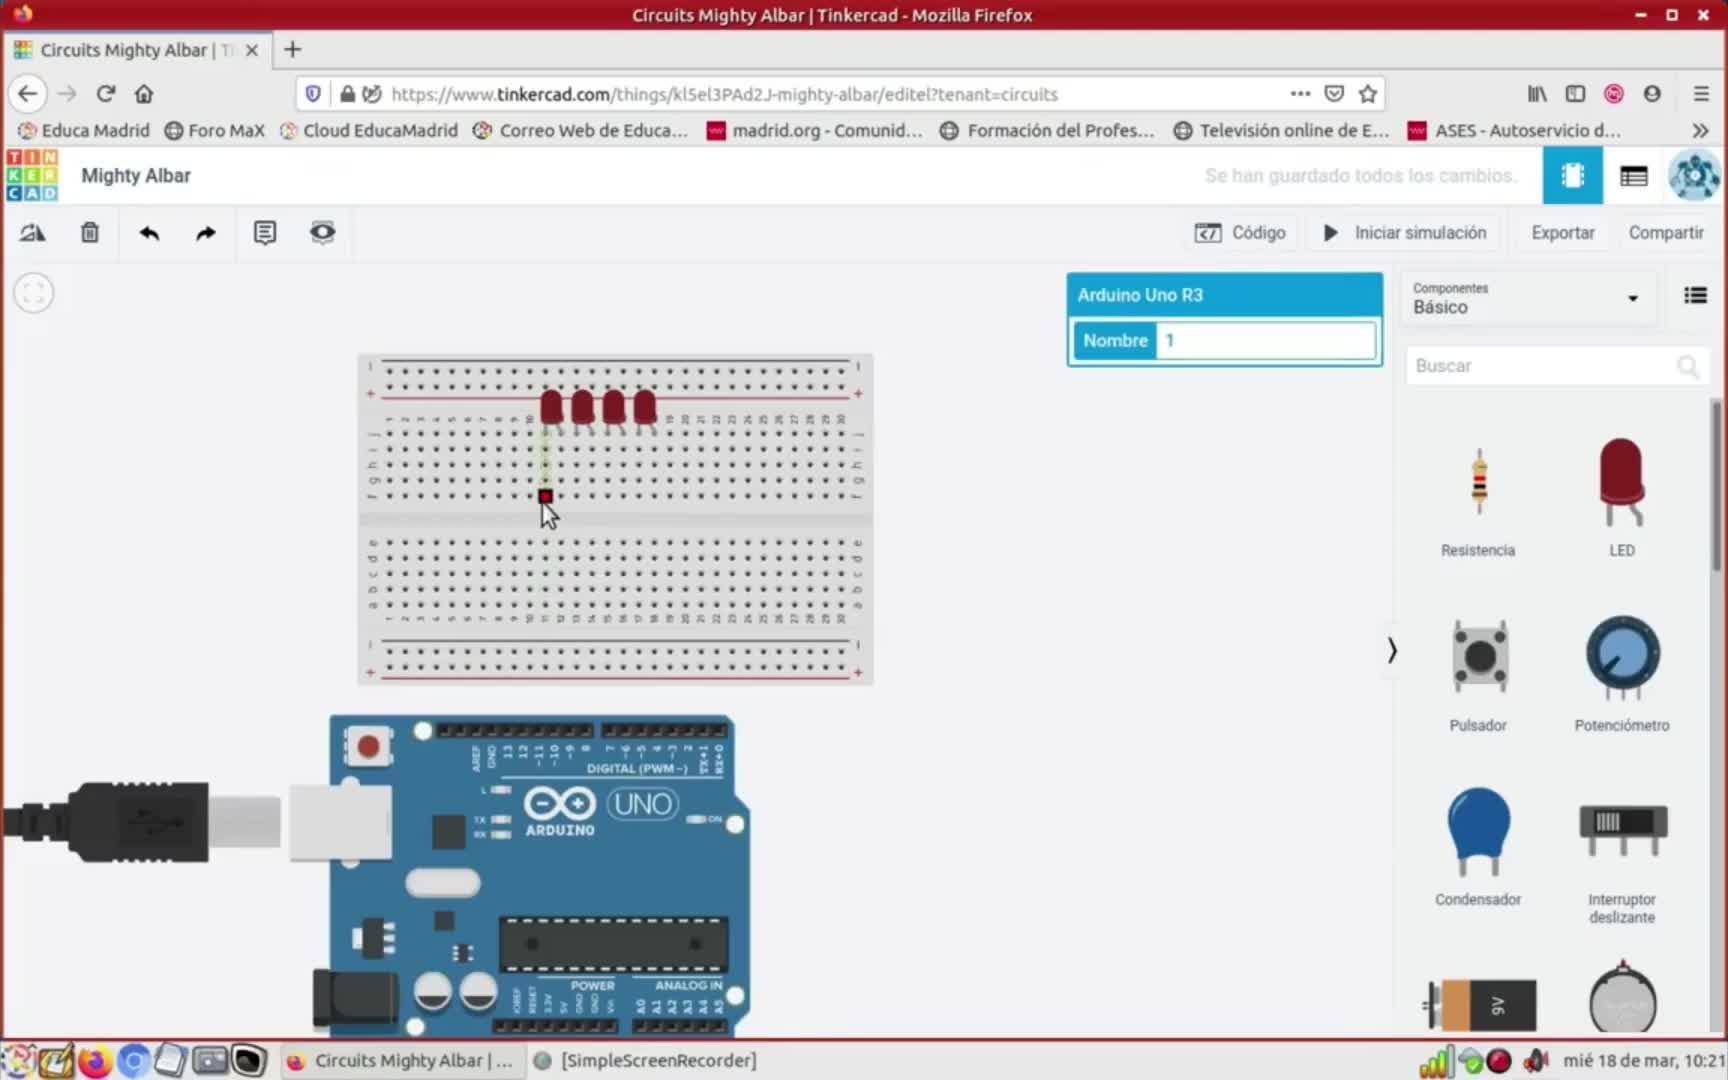1728x1080 pixels.
Task: Open Correo Web de Educa bookmark
Action: (580, 131)
